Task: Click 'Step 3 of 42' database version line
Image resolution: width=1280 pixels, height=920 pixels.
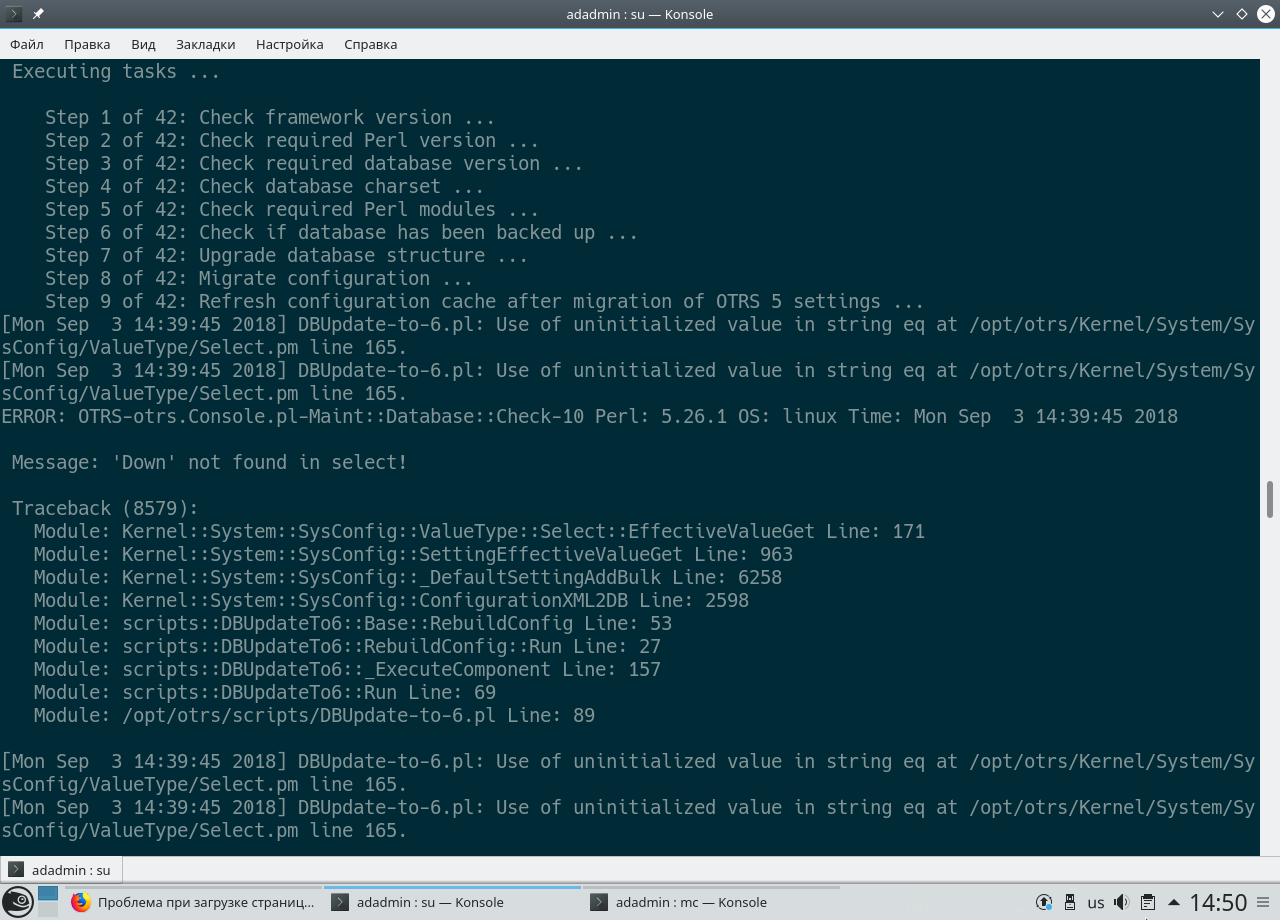Action: pyautogui.click(x=314, y=163)
